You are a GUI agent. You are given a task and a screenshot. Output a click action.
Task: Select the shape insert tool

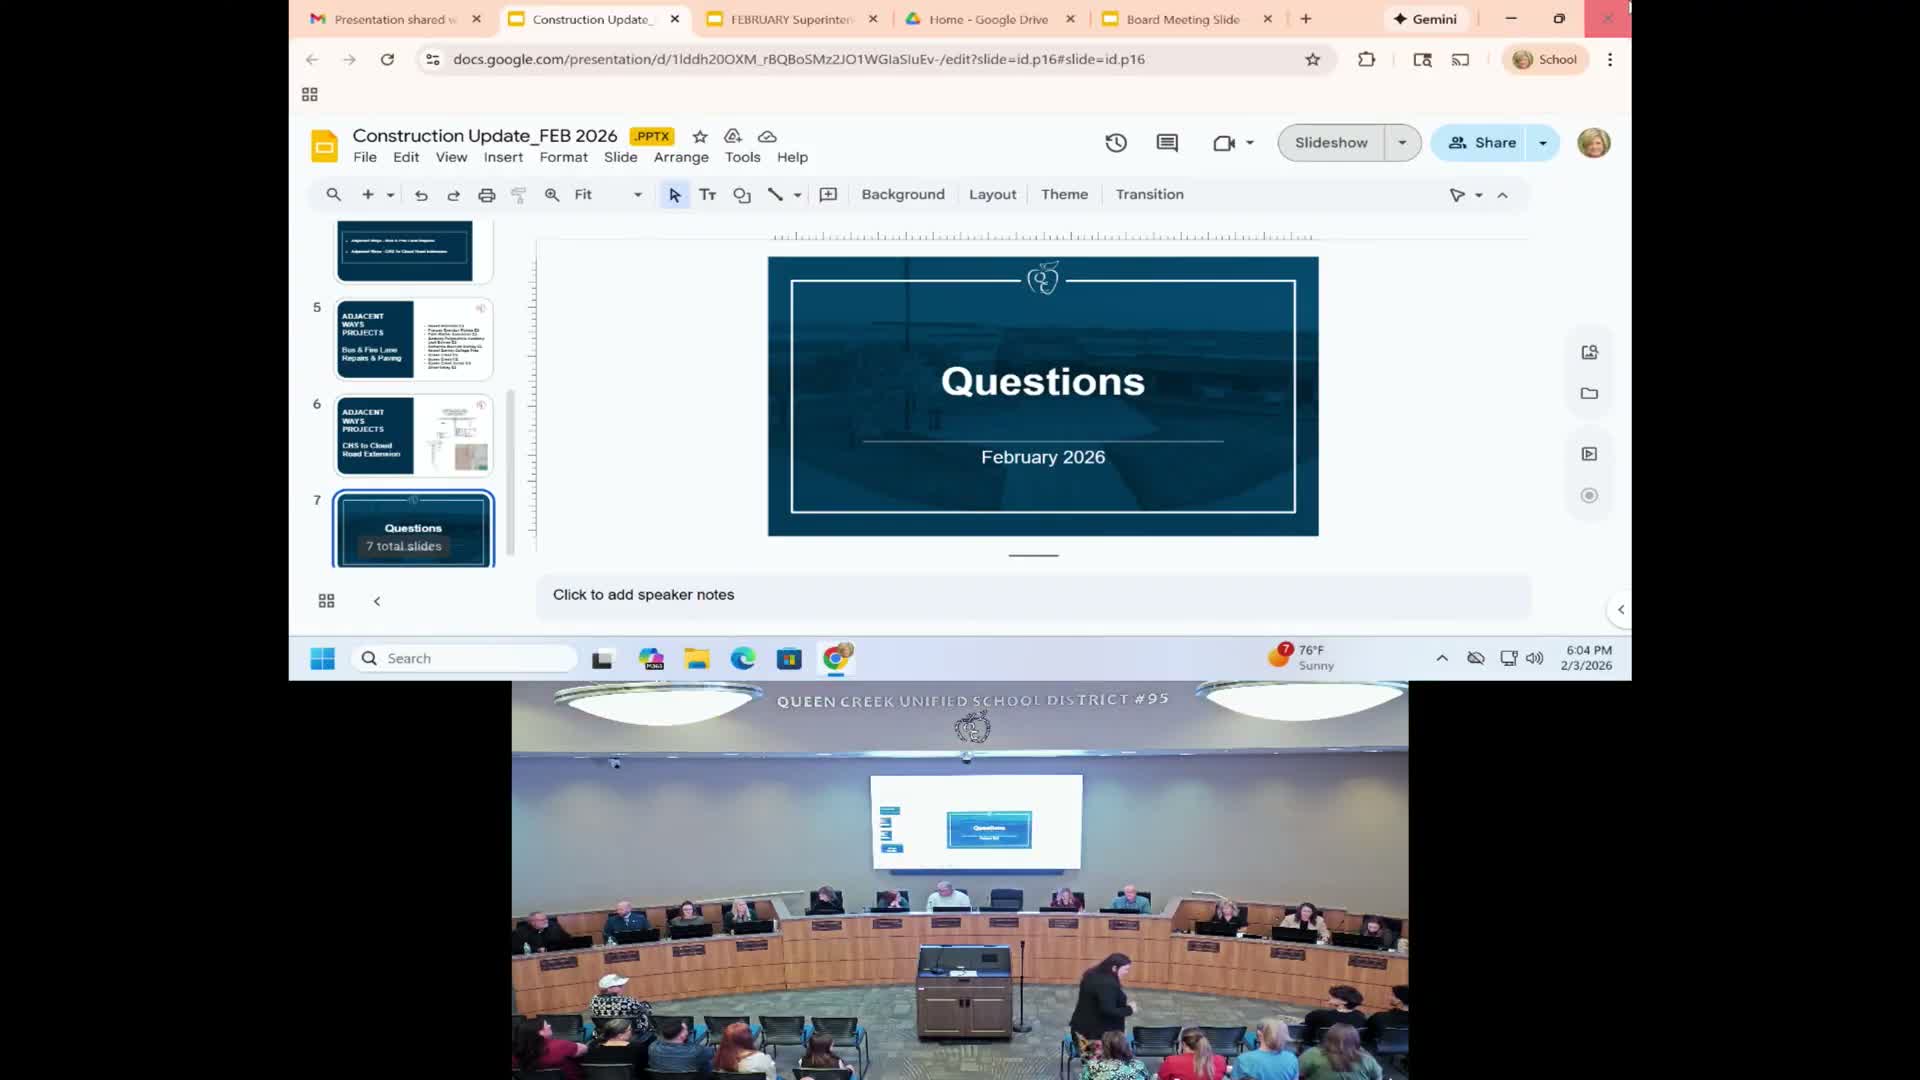pyautogui.click(x=741, y=195)
